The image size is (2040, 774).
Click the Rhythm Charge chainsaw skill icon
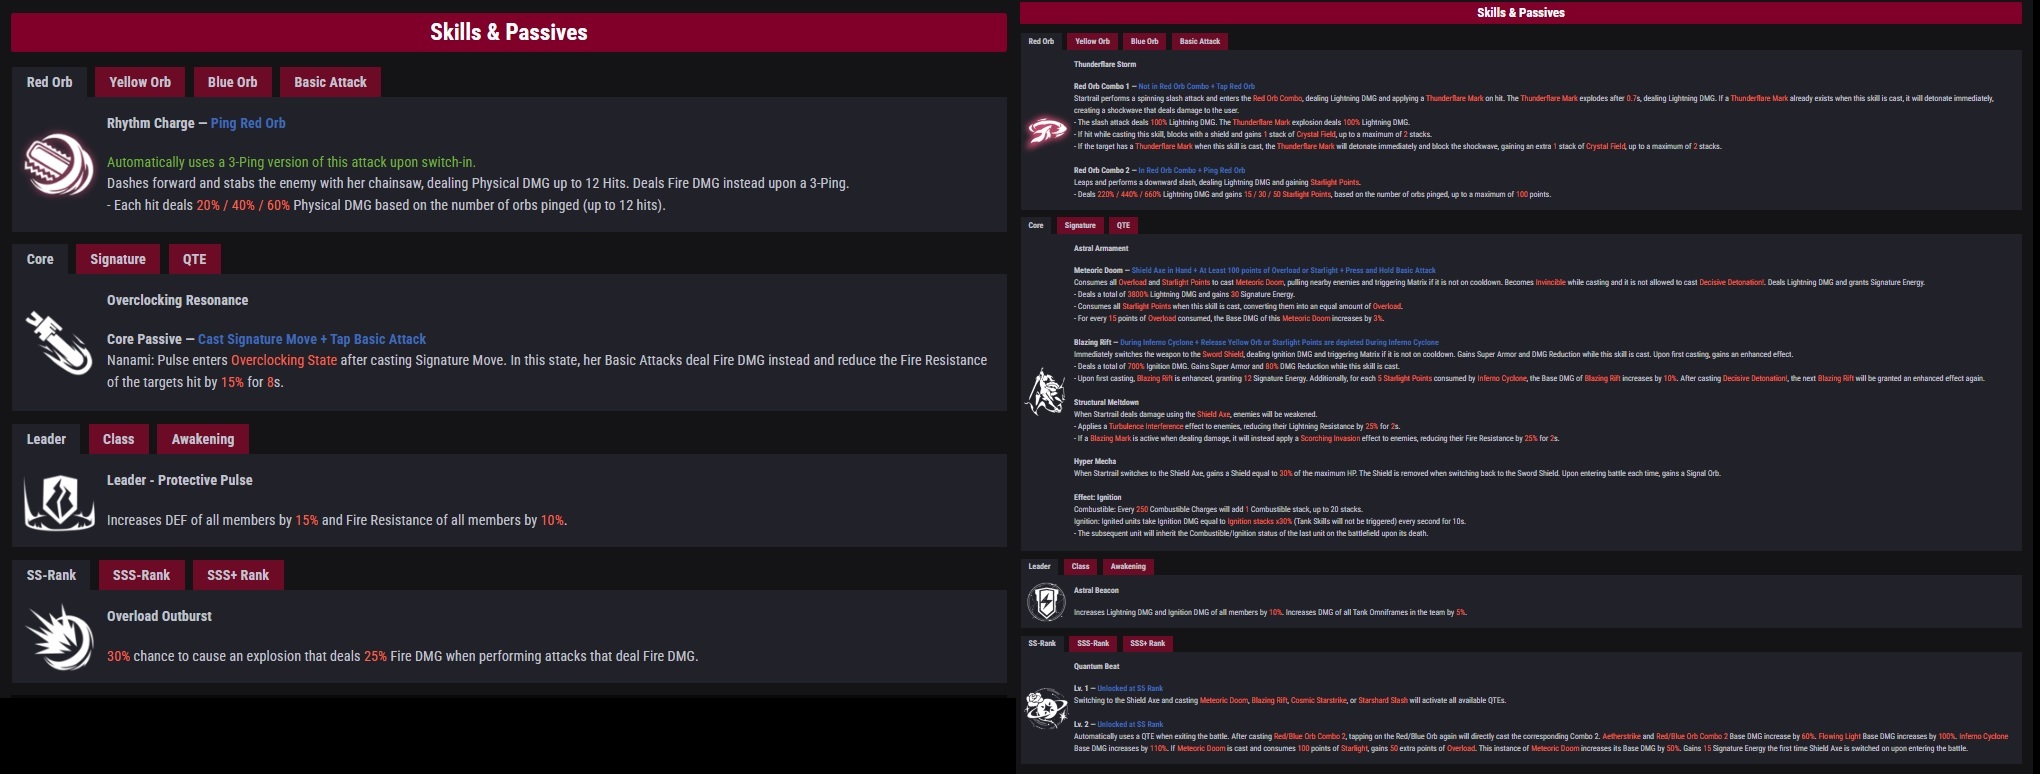(x=59, y=164)
